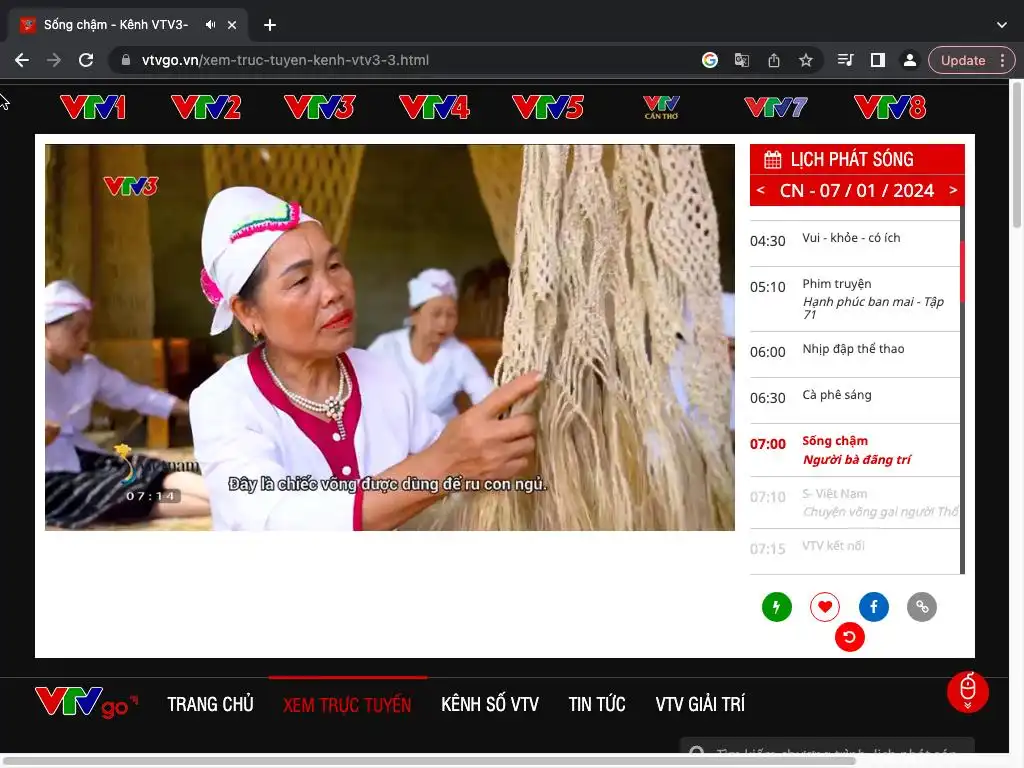Click the page vertical scrollbar
This screenshot has height=768, width=1024.
point(1016,155)
